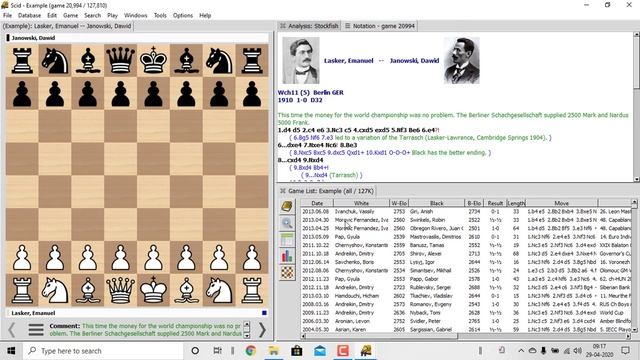Open the File menu
This screenshot has width=640, height=360.
[x=7, y=16]
